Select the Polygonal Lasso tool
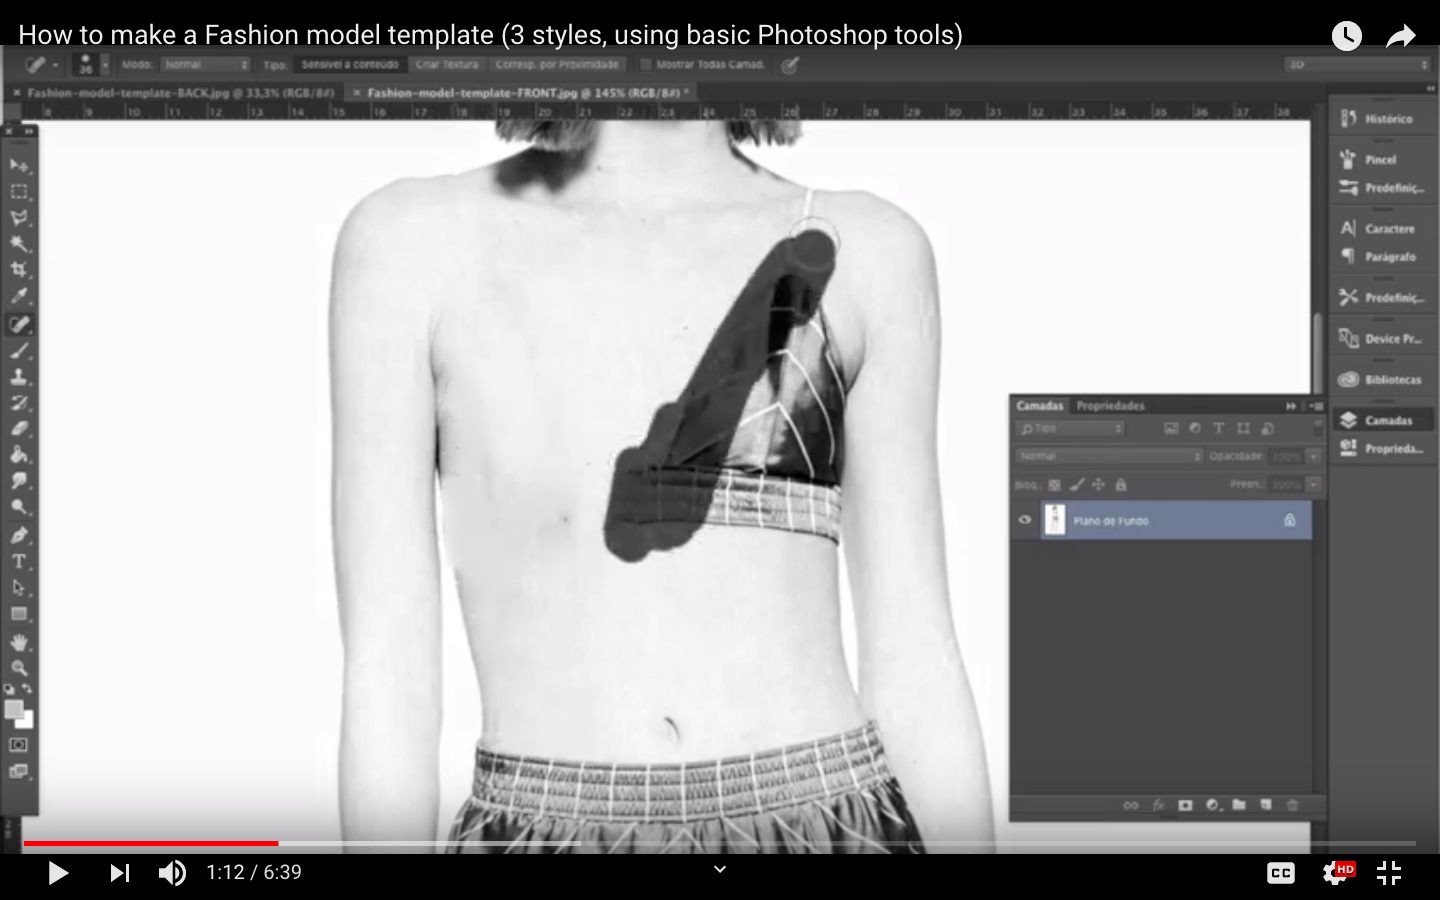 pyautogui.click(x=19, y=218)
